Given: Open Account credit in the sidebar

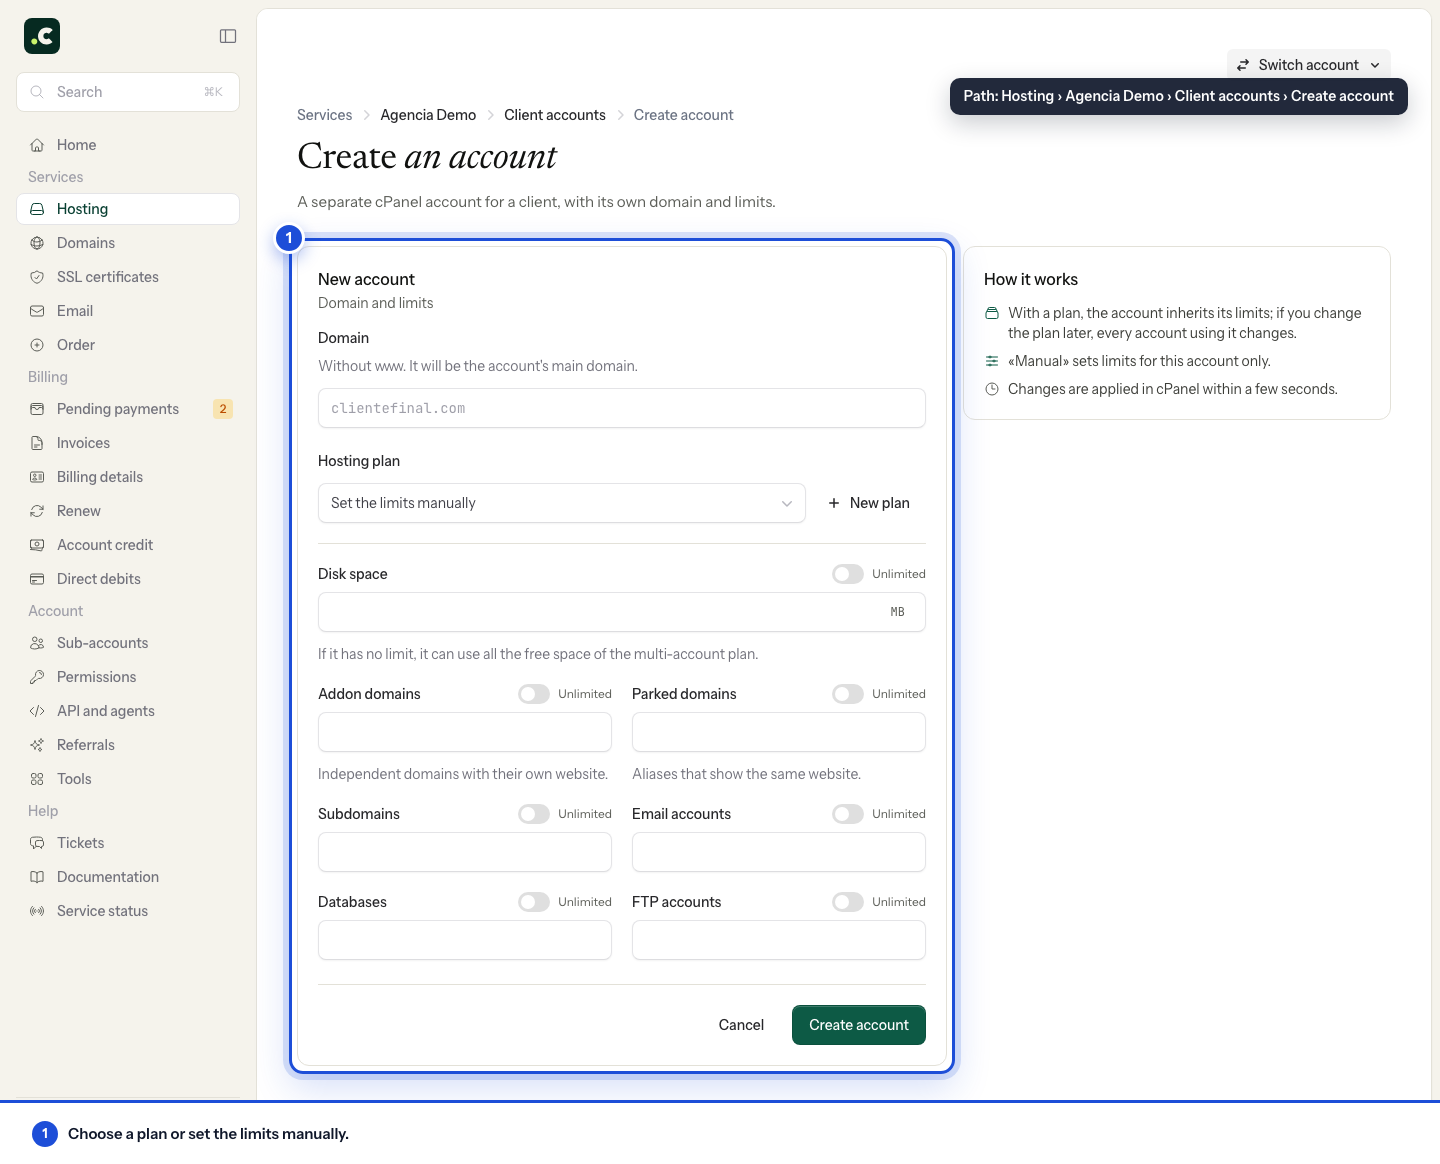Looking at the screenshot, I should click(128, 545).
